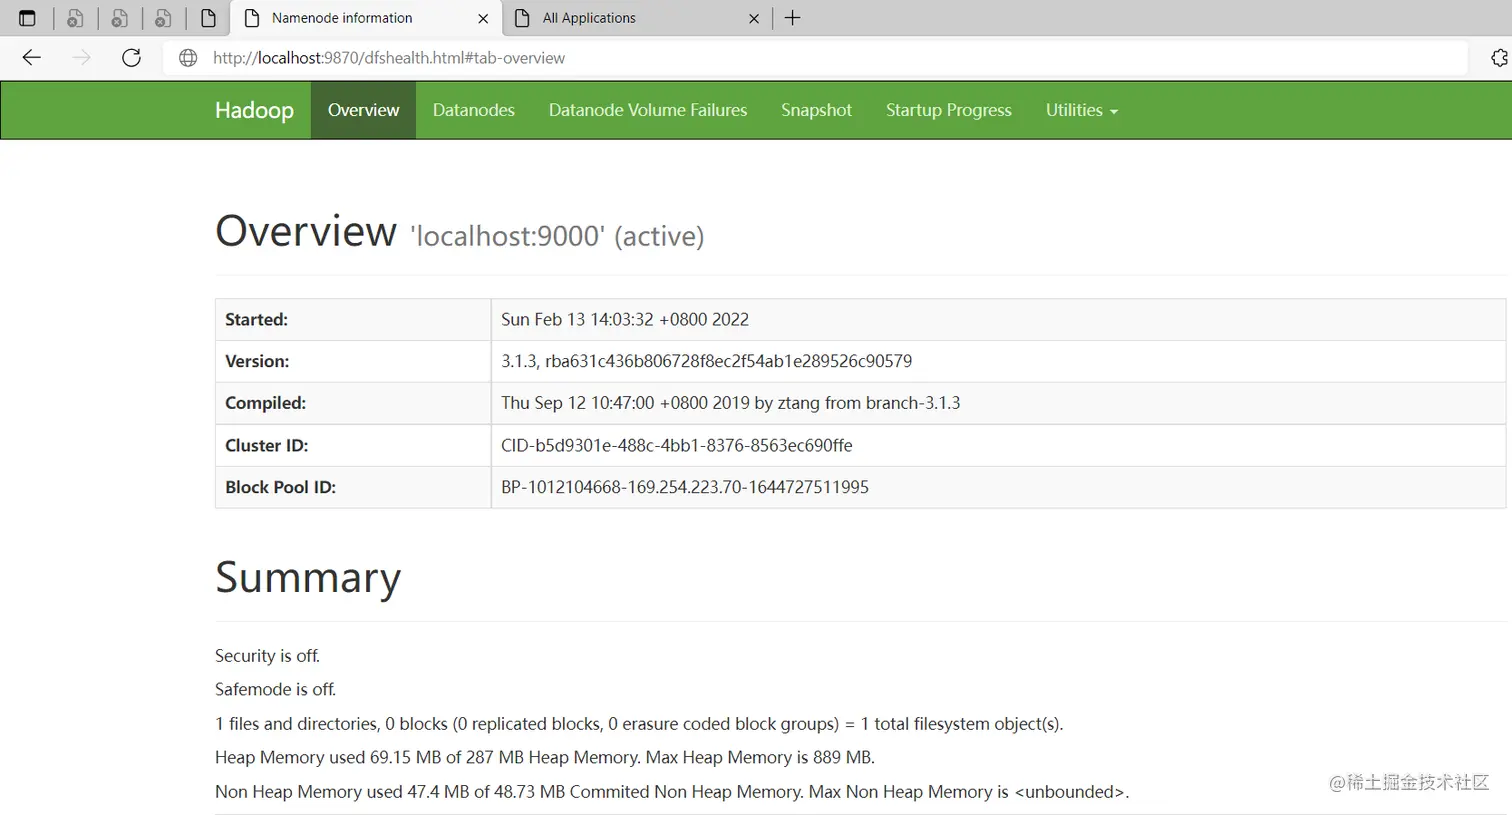
Task: Close the All Applications tab
Action: [754, 18]
